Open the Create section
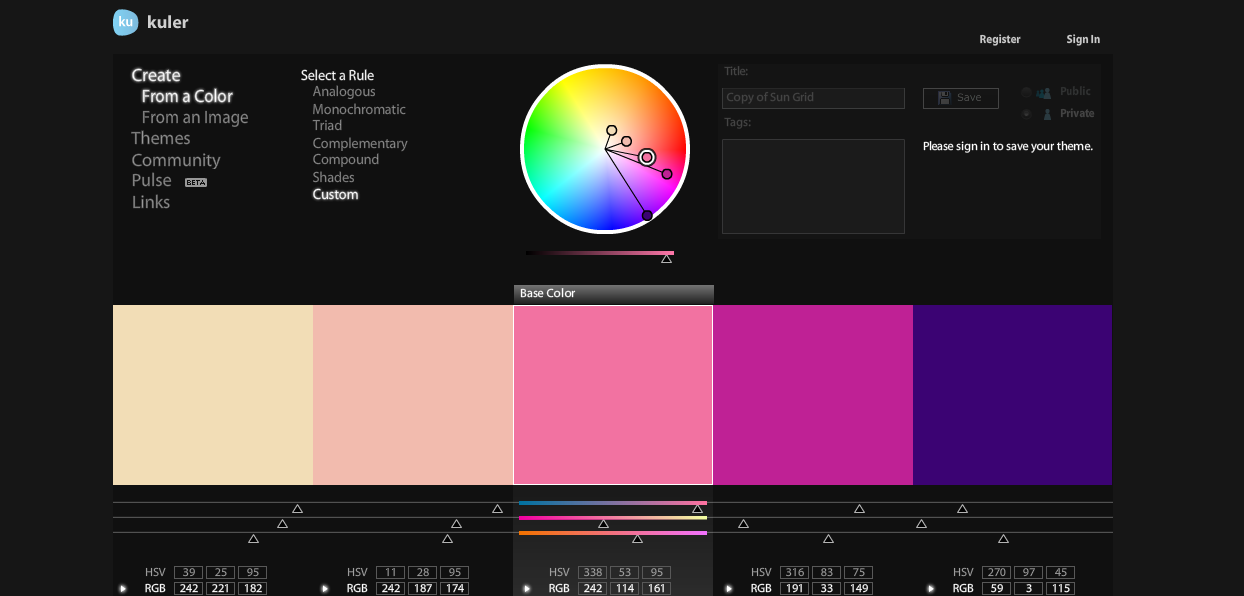Image resolution: width=1244 pixels, height=596 pixels. tap(156, 76)
